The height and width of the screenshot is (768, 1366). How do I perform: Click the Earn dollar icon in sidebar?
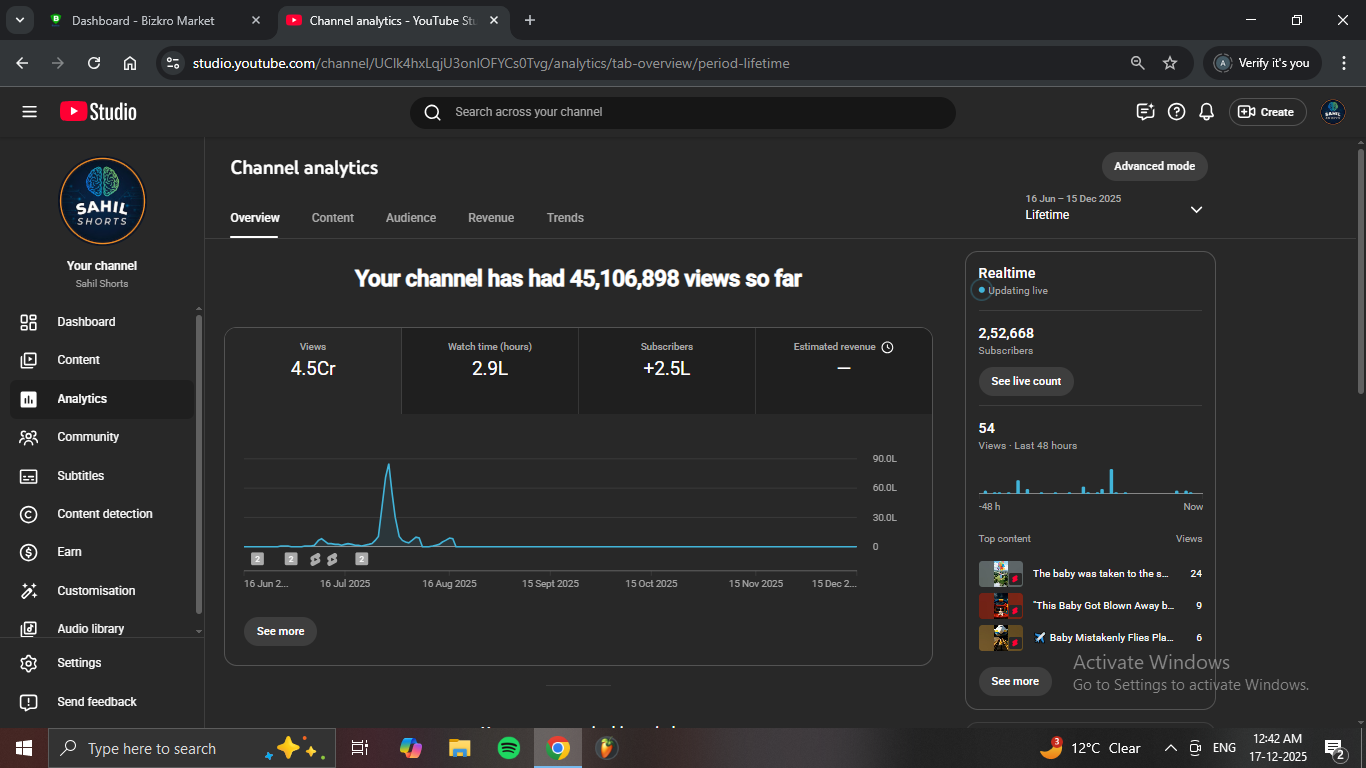pos(29,552)
